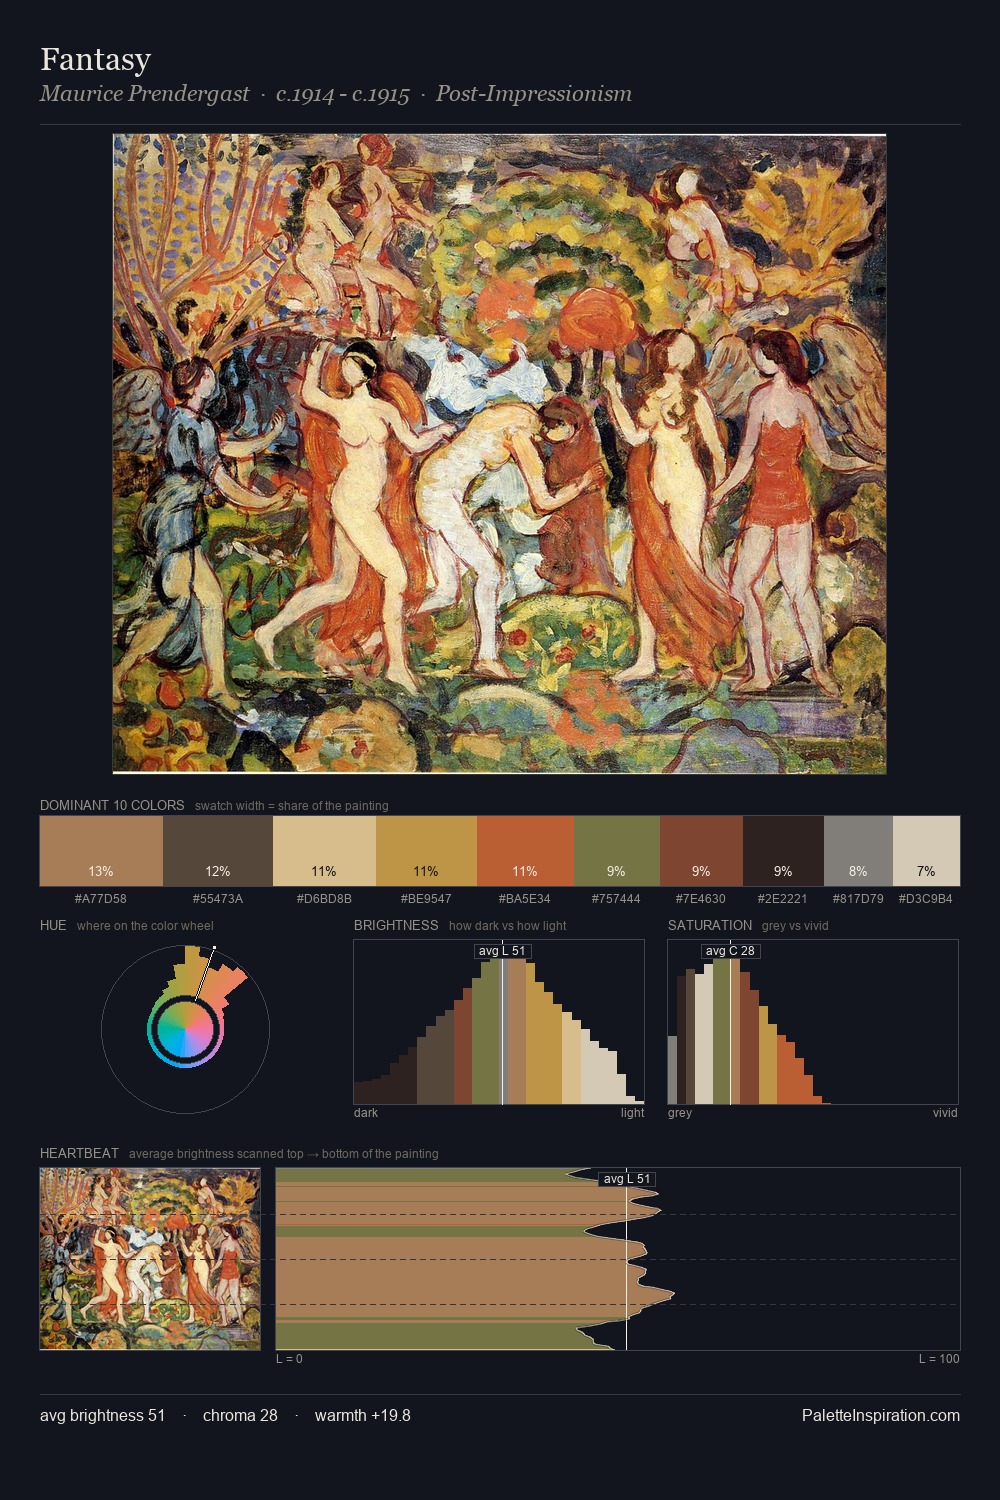The height and width of the screenshot is (1500, 1000).
Task: Click 'swatch width = share of the painting' note
Action: (292, 806)
